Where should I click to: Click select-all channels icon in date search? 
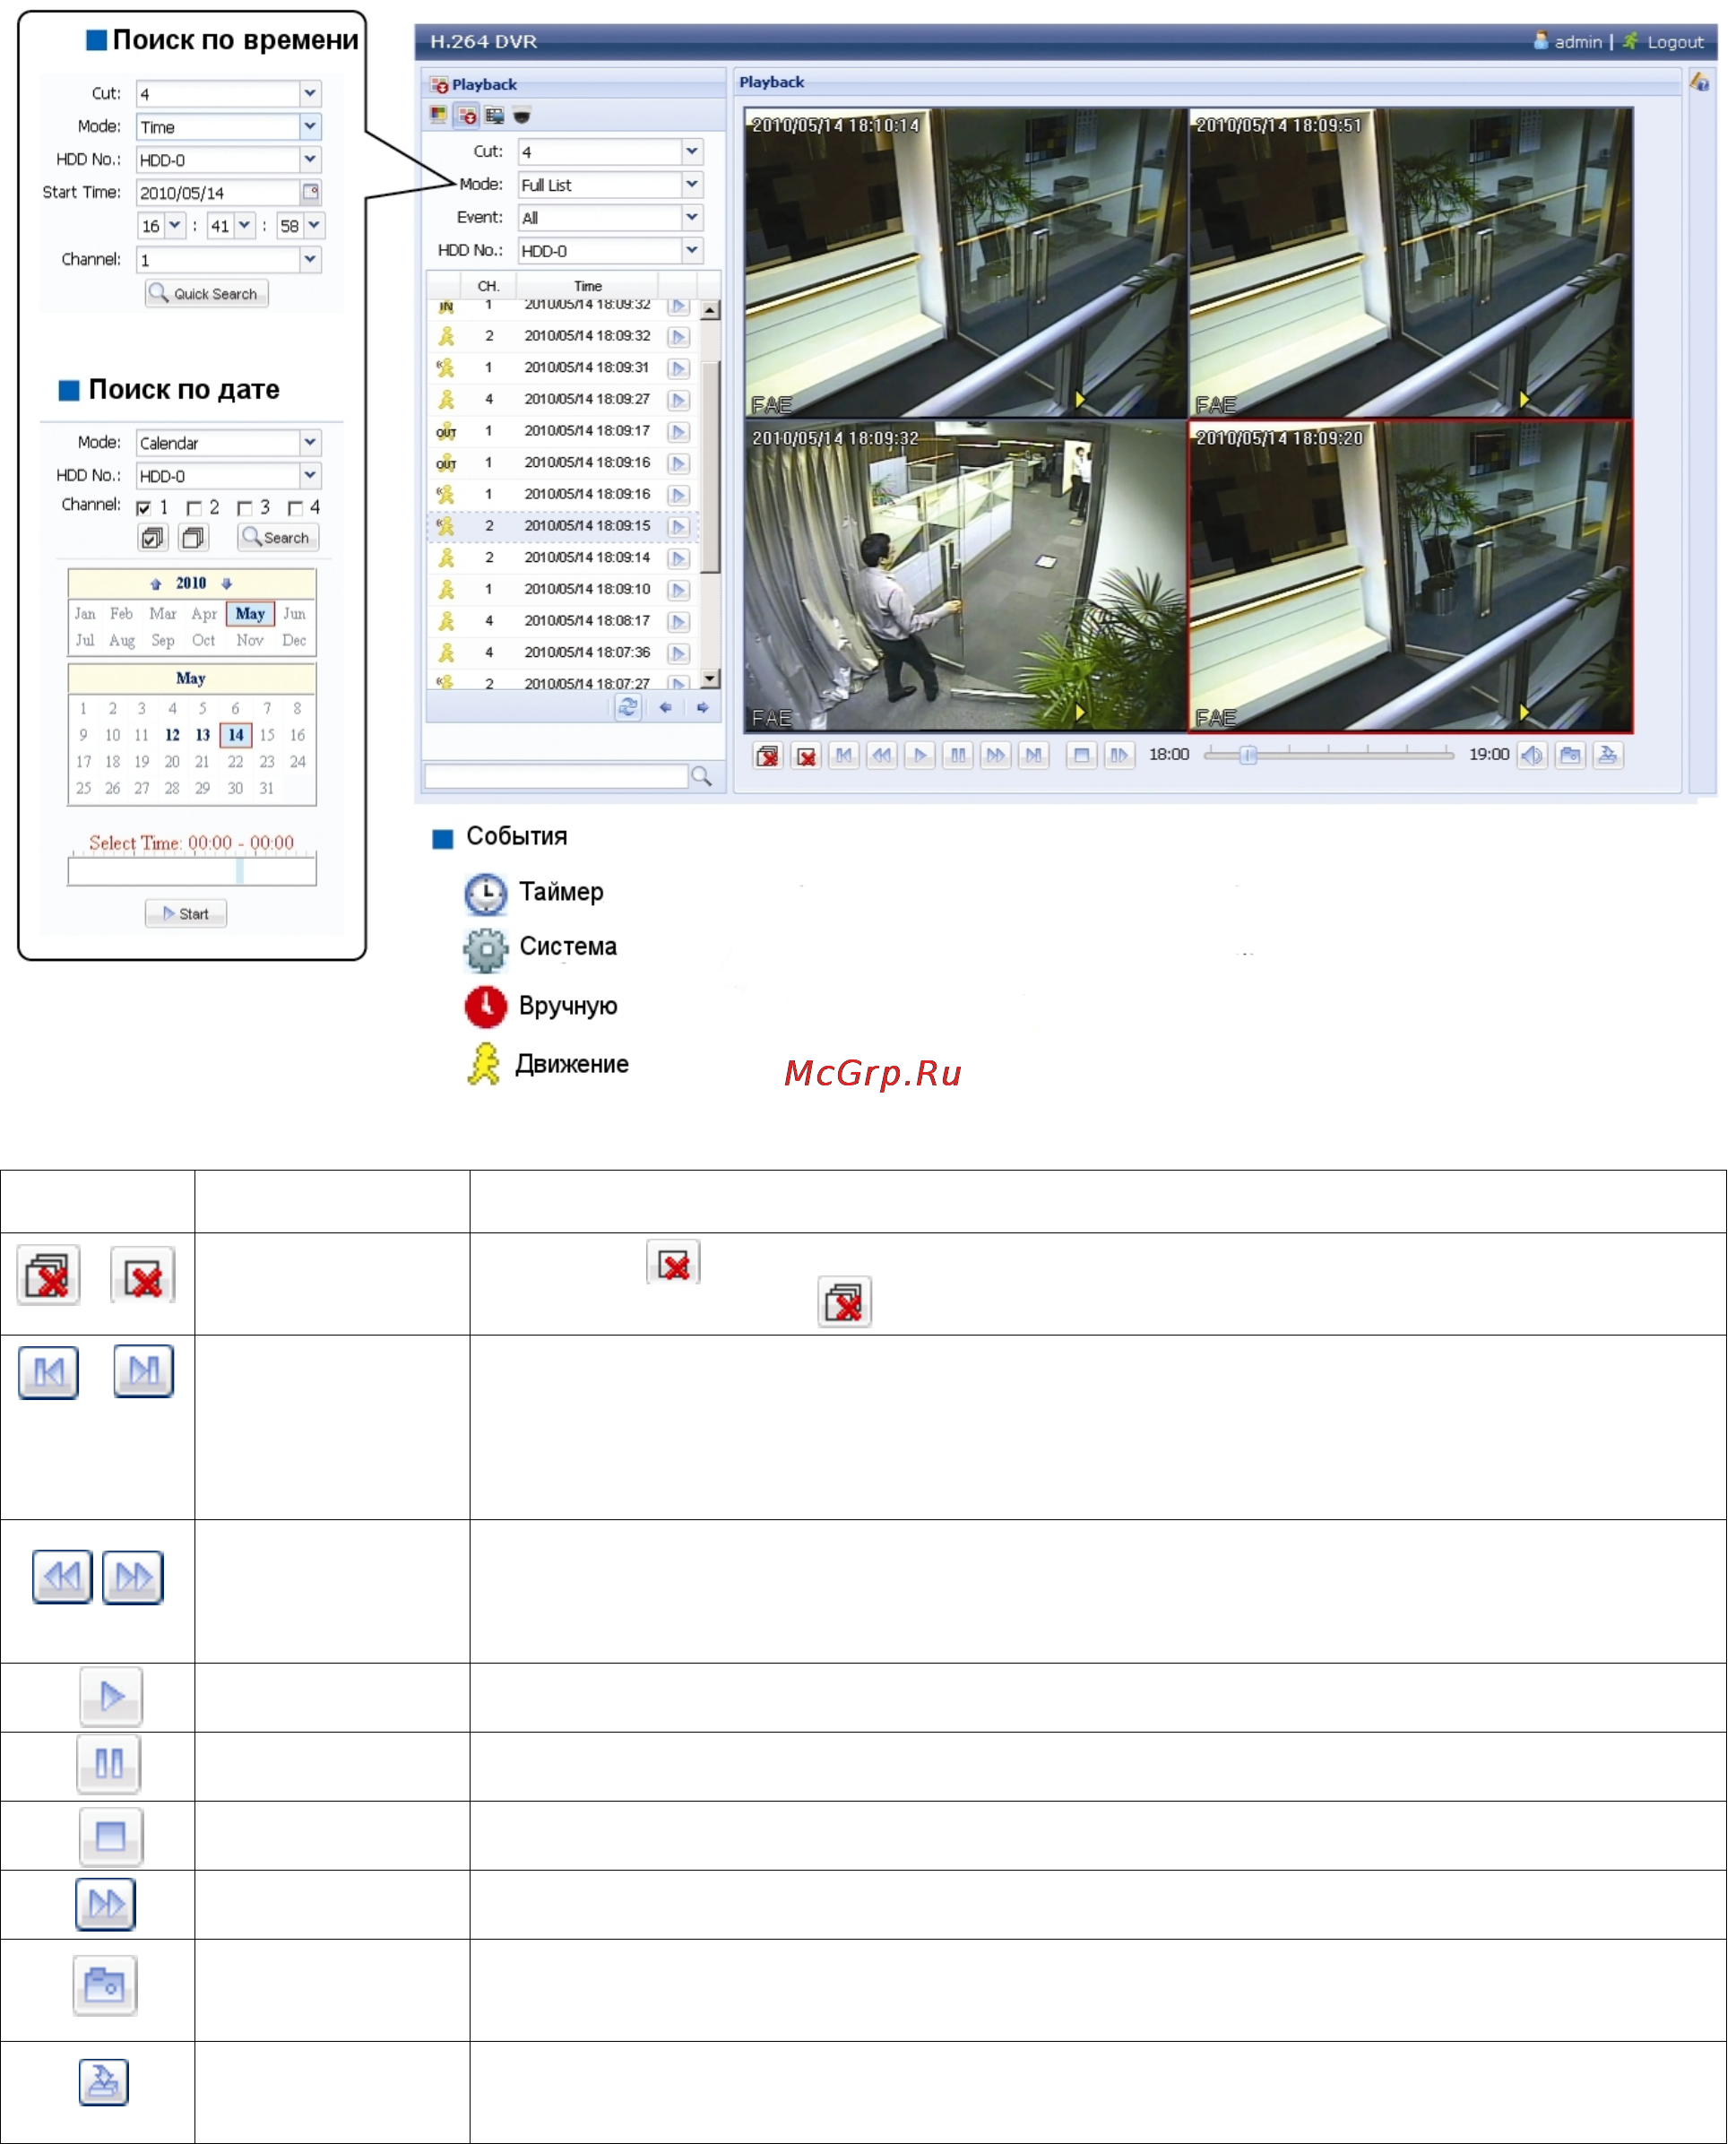point(153,539)
